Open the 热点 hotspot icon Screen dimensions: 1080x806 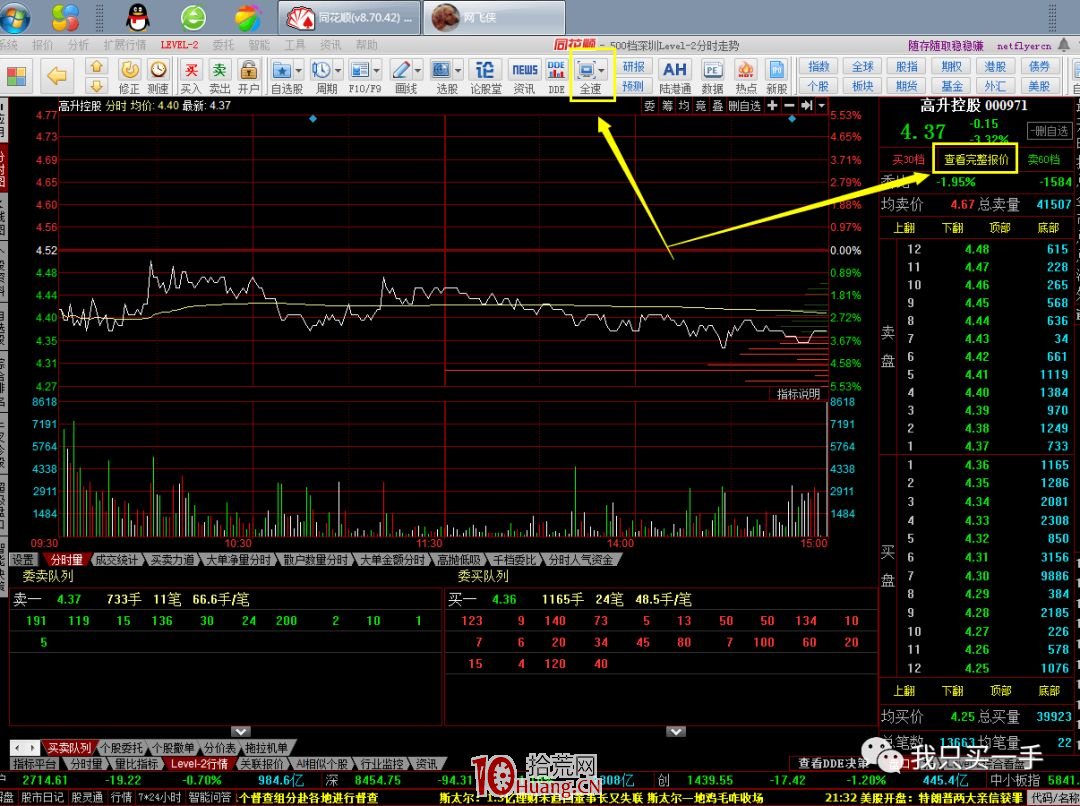[x=745, y=76]
